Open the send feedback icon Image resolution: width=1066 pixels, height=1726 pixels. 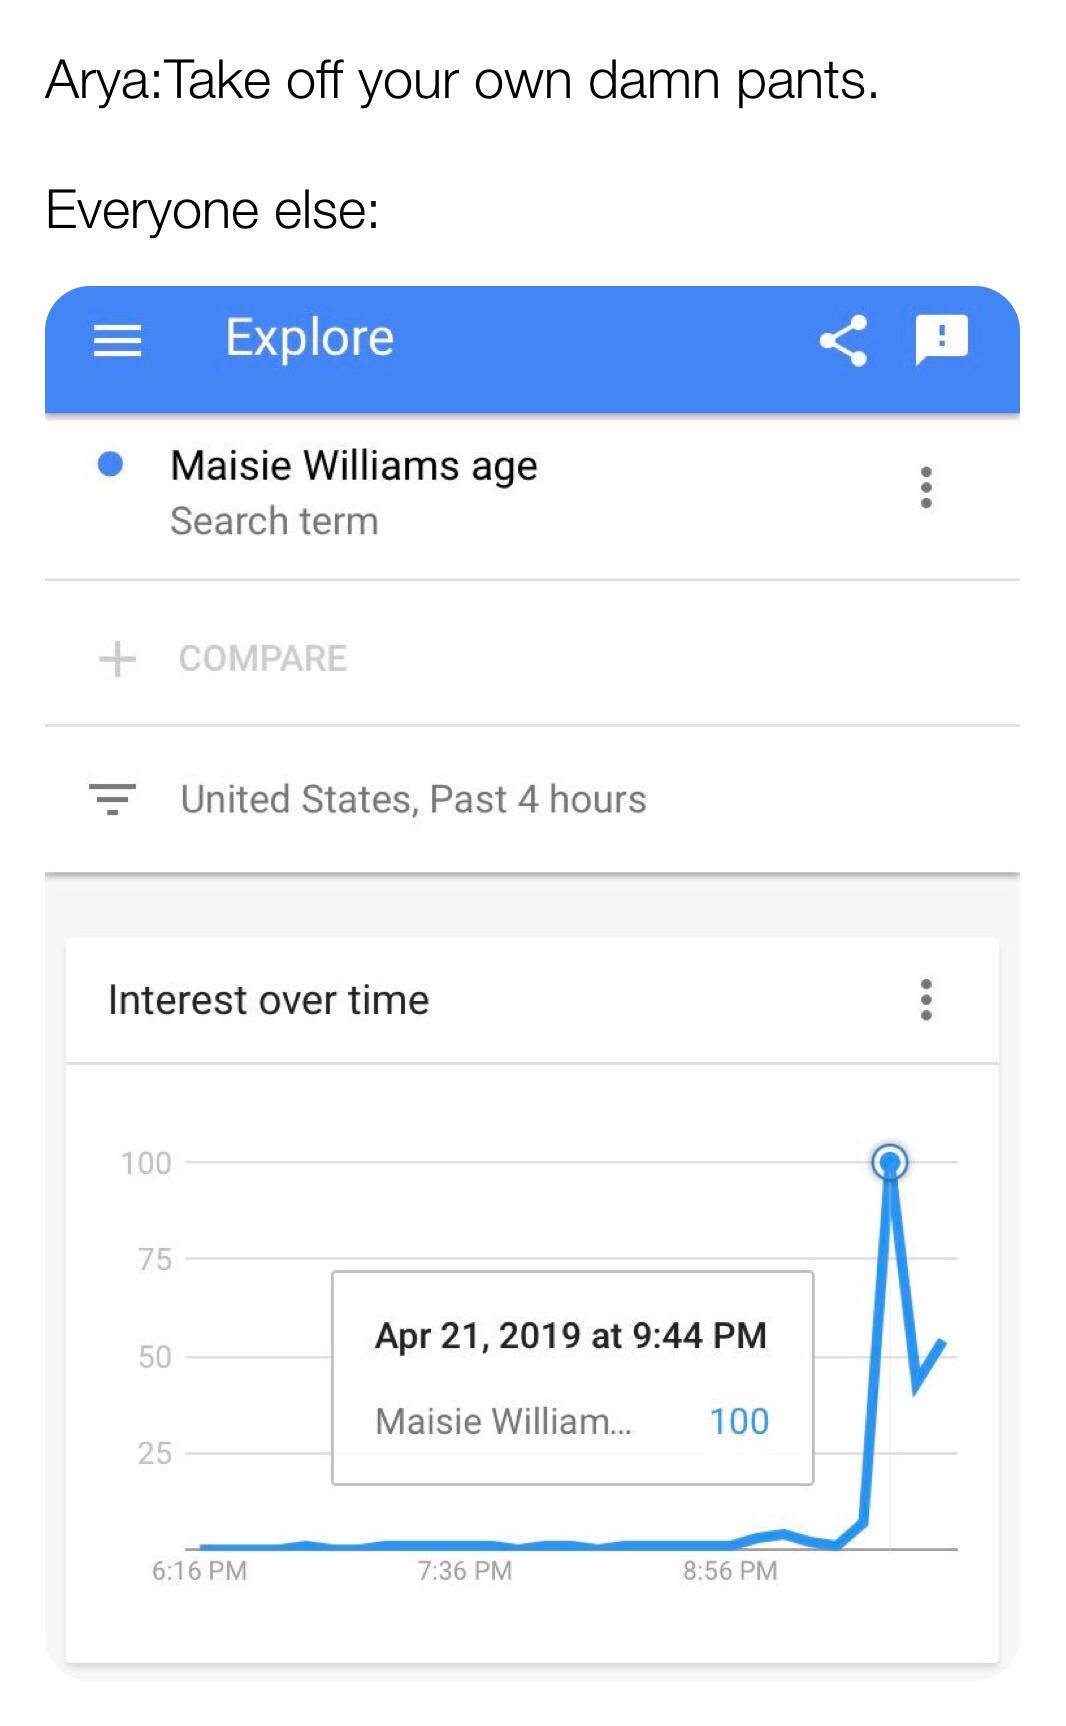(941, 338)
